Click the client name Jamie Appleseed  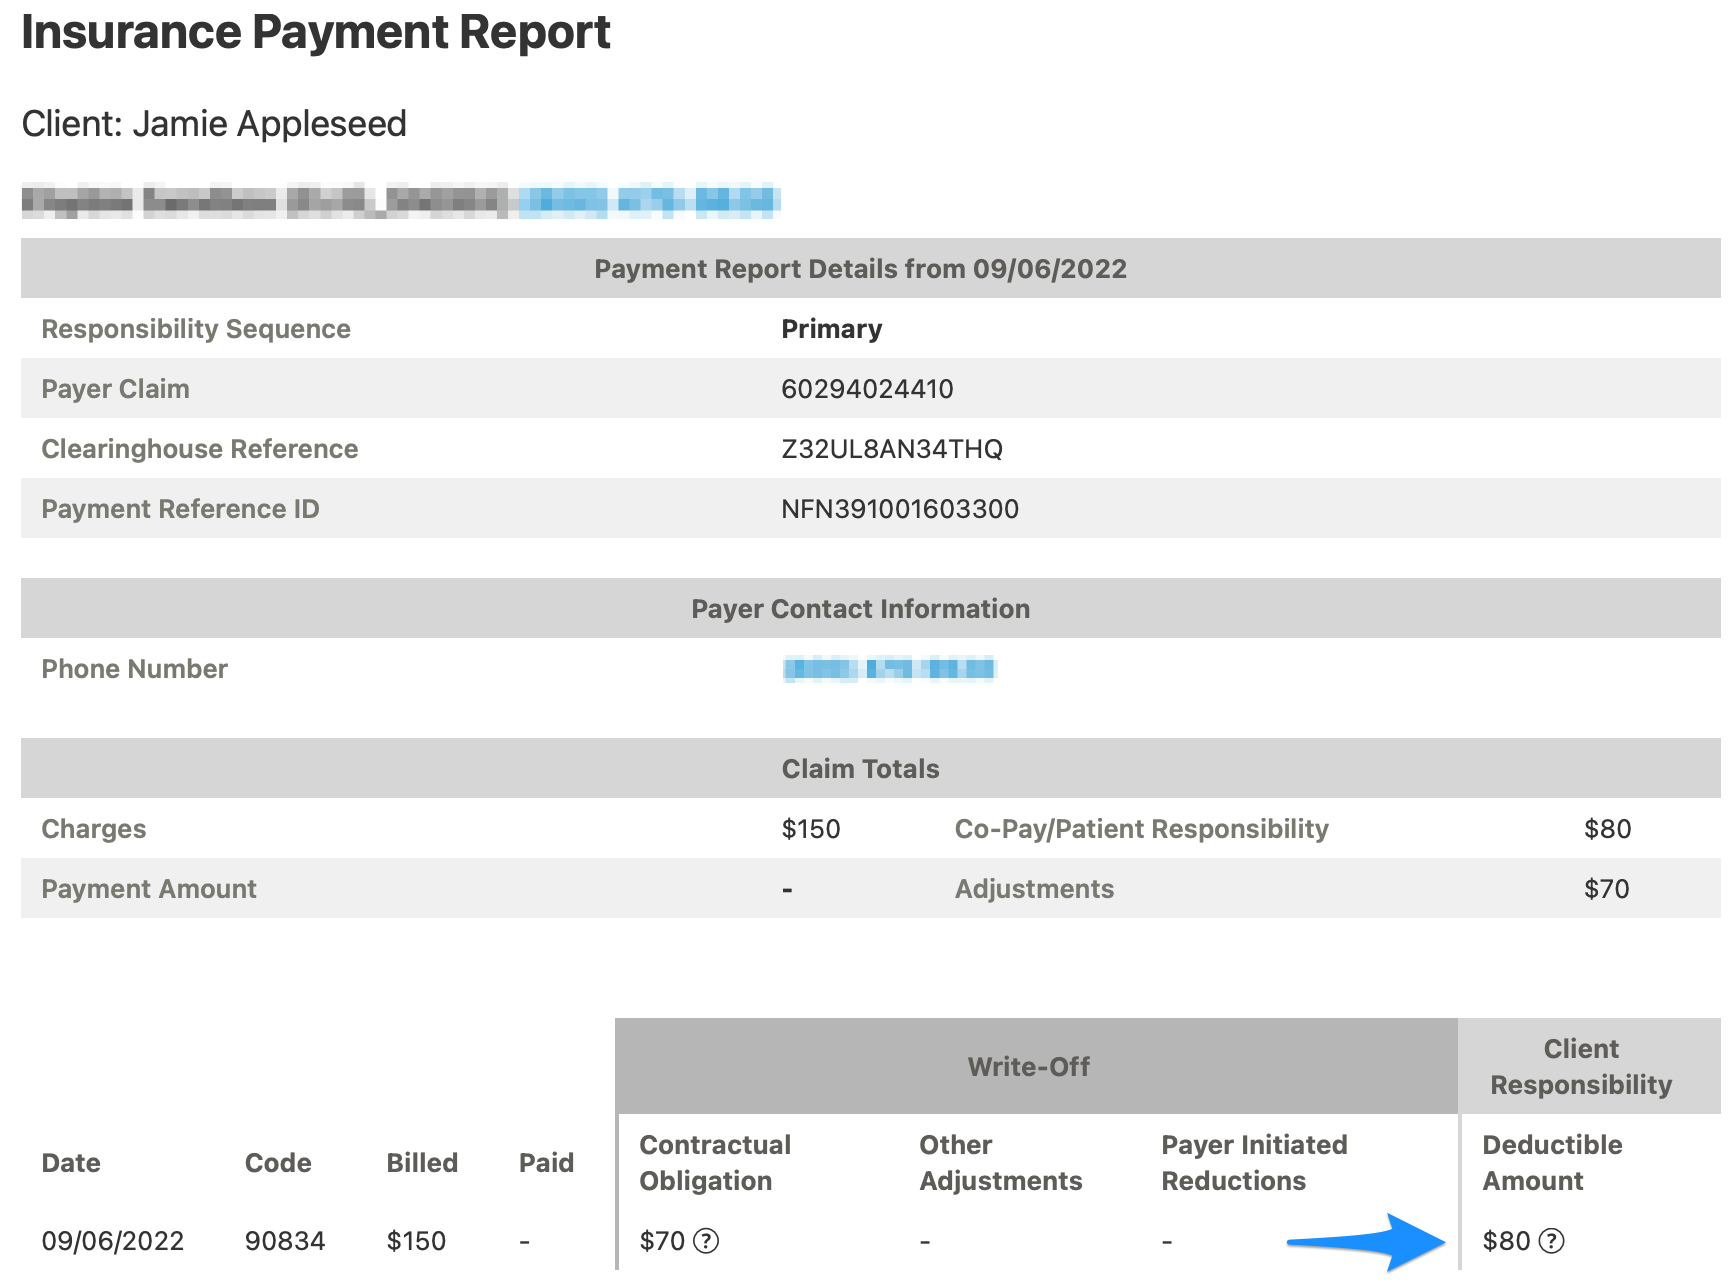(269, 124)
